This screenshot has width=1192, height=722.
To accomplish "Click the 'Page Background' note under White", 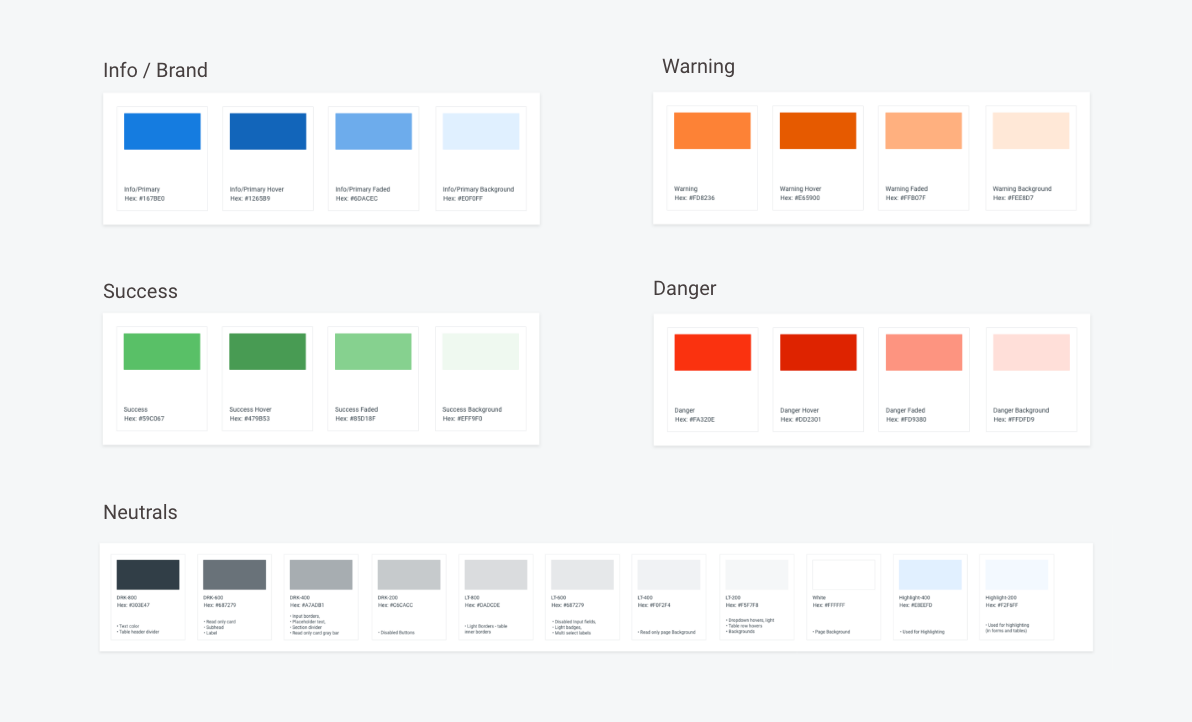I will [832, 632].
